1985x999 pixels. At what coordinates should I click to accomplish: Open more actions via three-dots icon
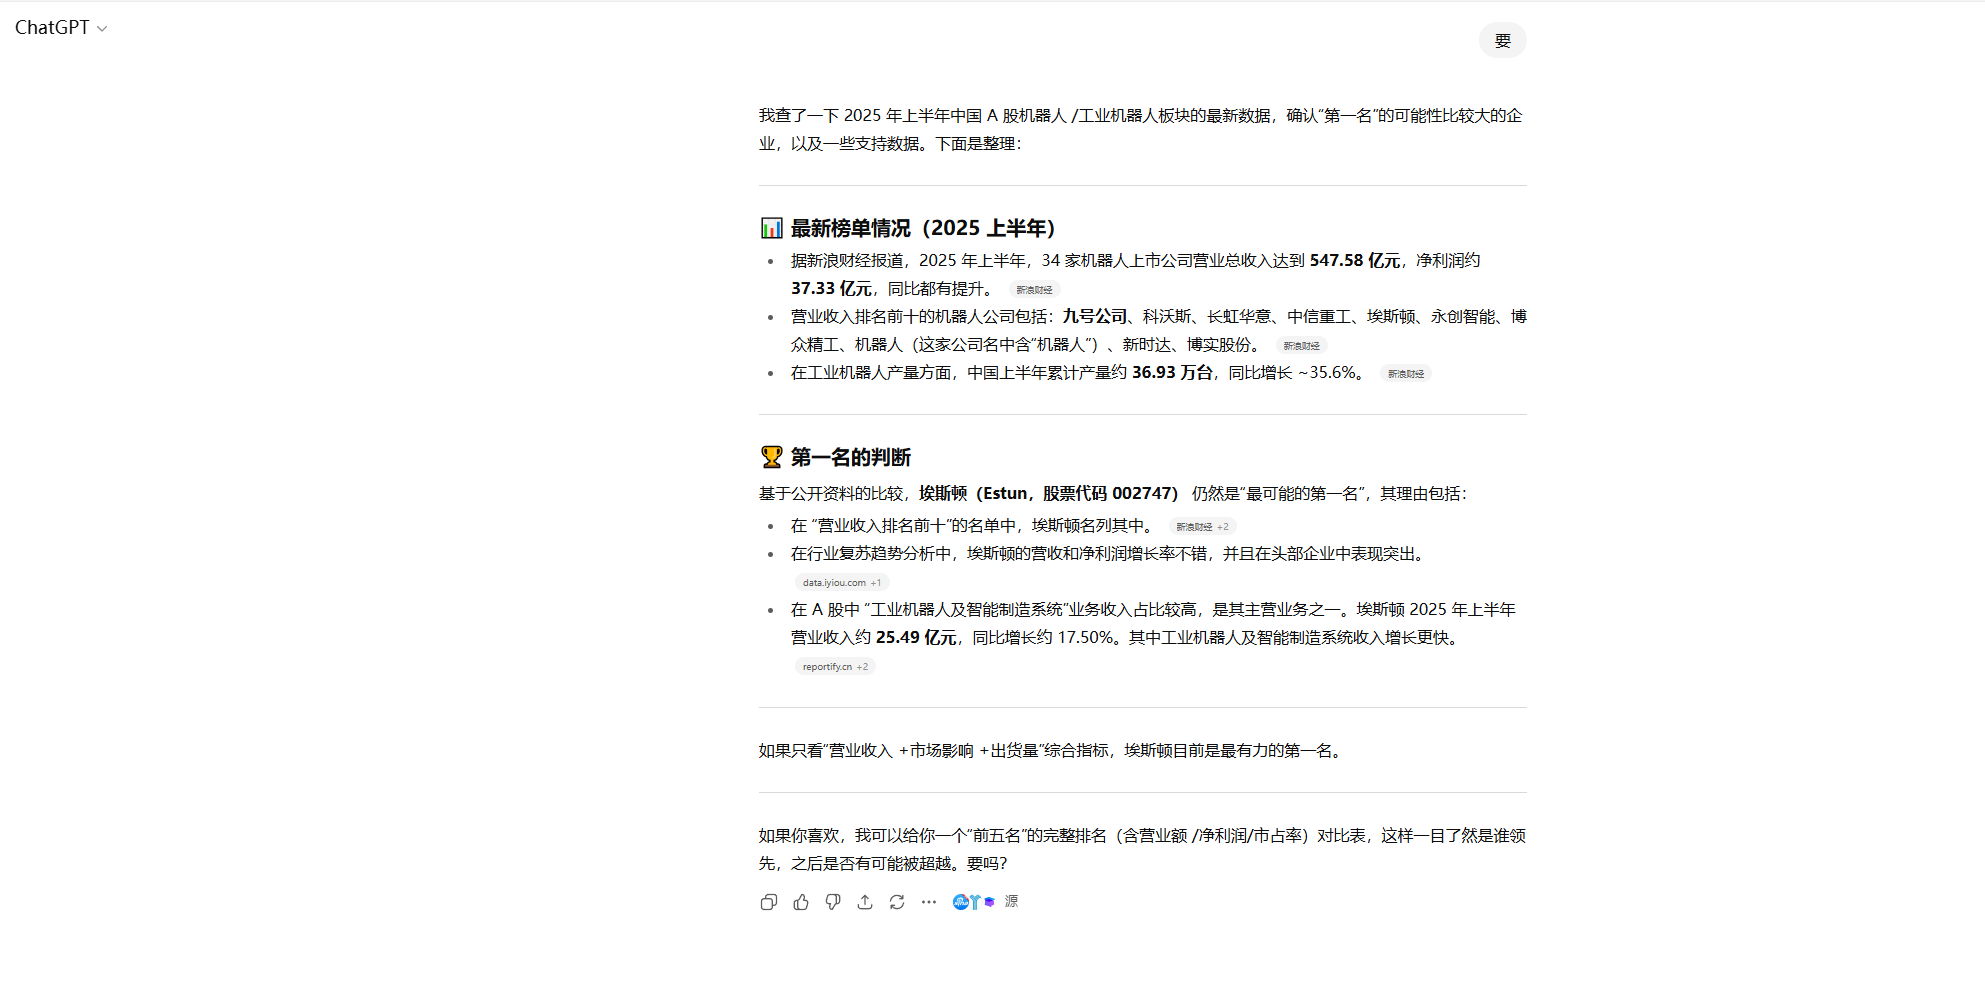[x=929, y=902]
